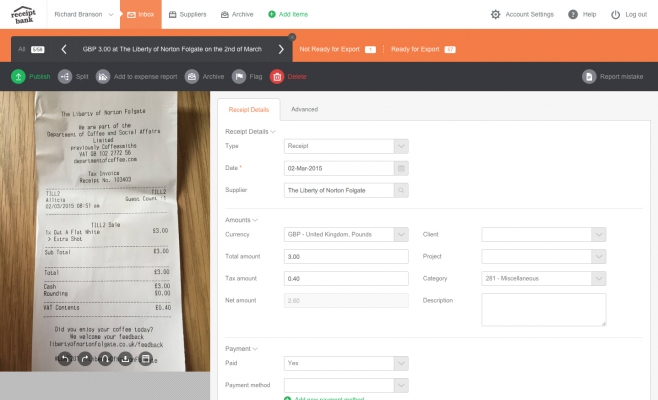Viewport: 658px width, 400px height.
Task: Click the Publish label in toolbar
Action: pyautogui.click(x=39, y=76)
